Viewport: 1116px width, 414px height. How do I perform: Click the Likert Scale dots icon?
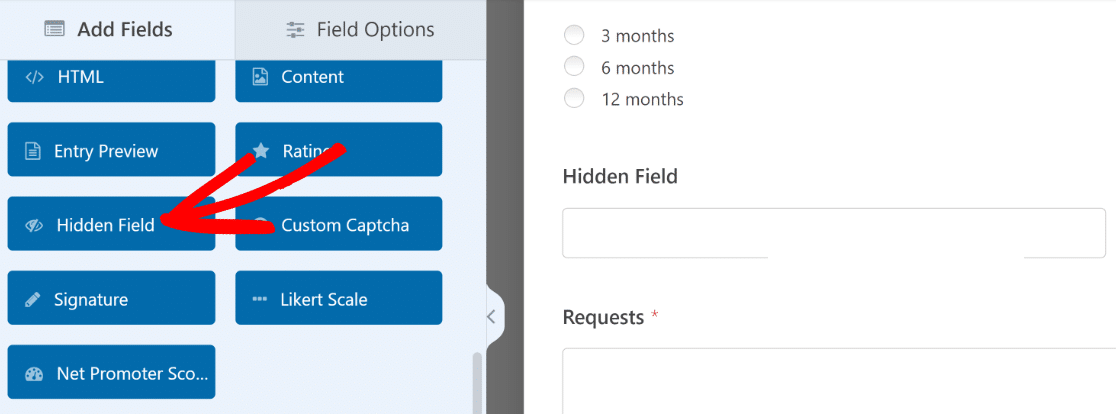coord(259,299)
